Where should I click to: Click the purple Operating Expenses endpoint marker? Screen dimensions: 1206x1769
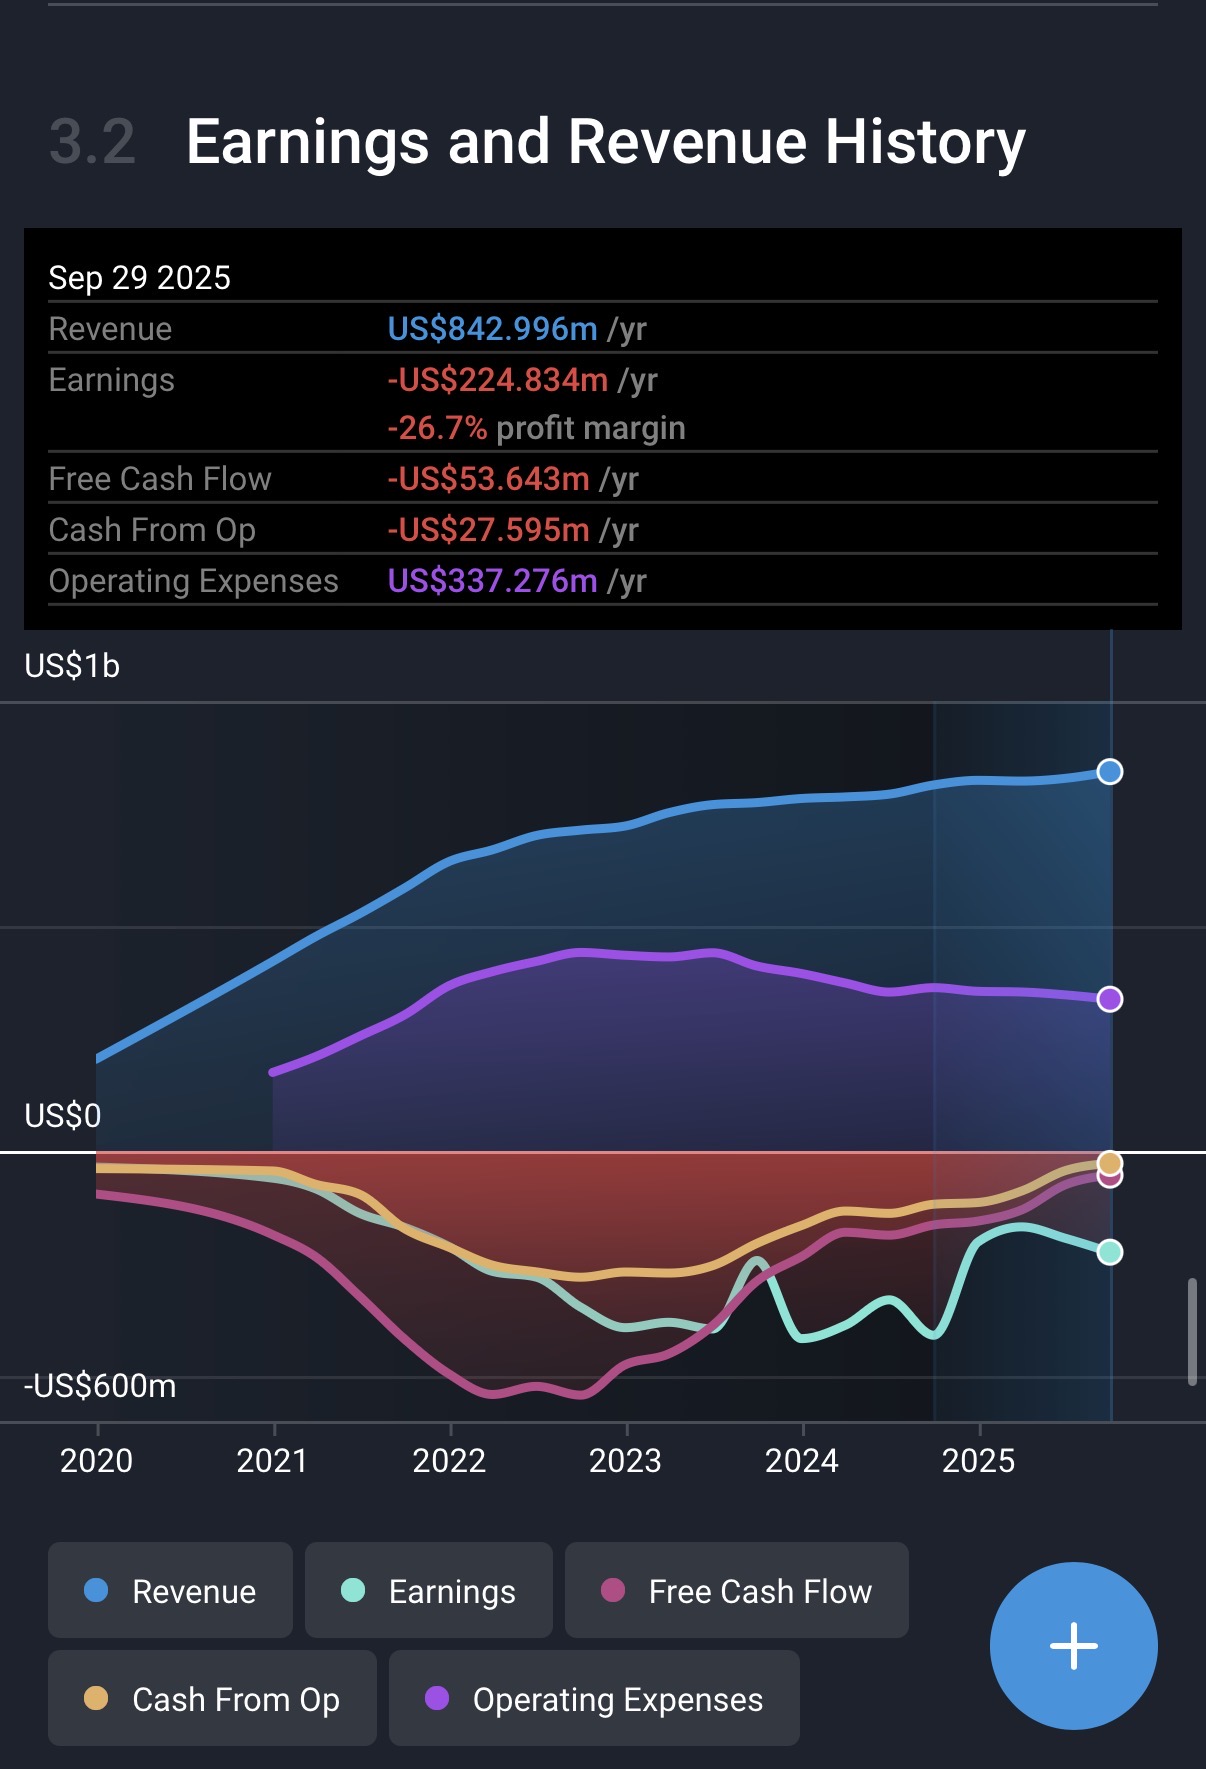coord(1109,999)
